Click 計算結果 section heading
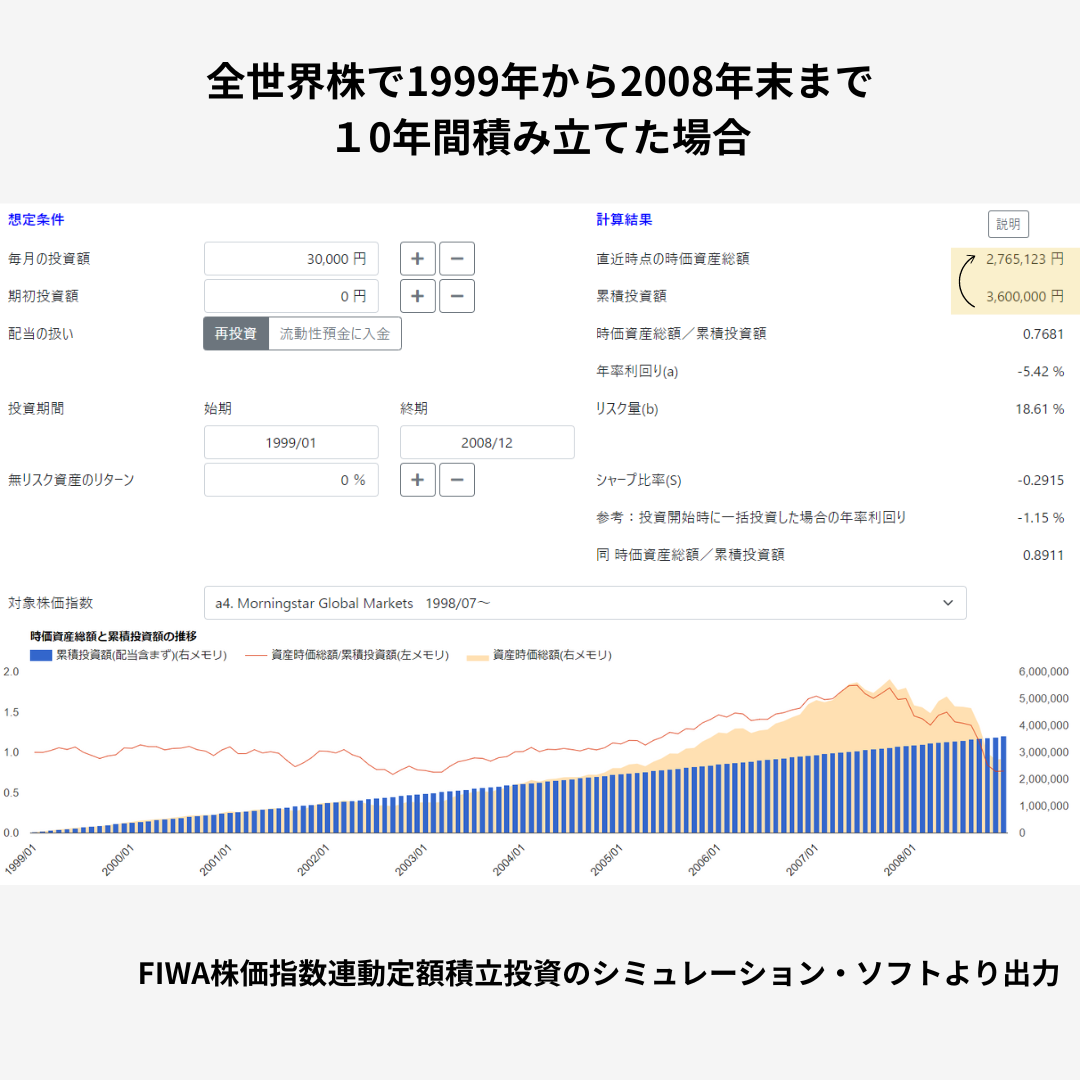 [x=624, y=220]
